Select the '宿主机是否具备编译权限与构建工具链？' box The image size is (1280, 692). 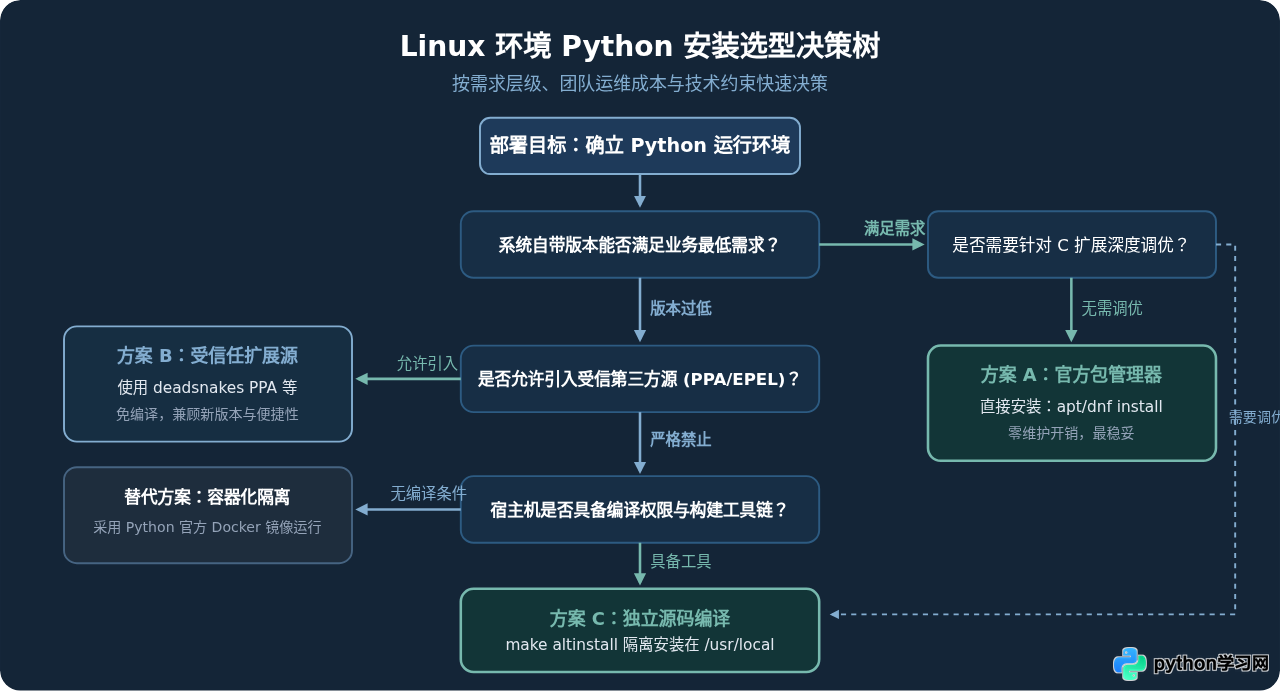pyautogui.click(x=640, y=510)
